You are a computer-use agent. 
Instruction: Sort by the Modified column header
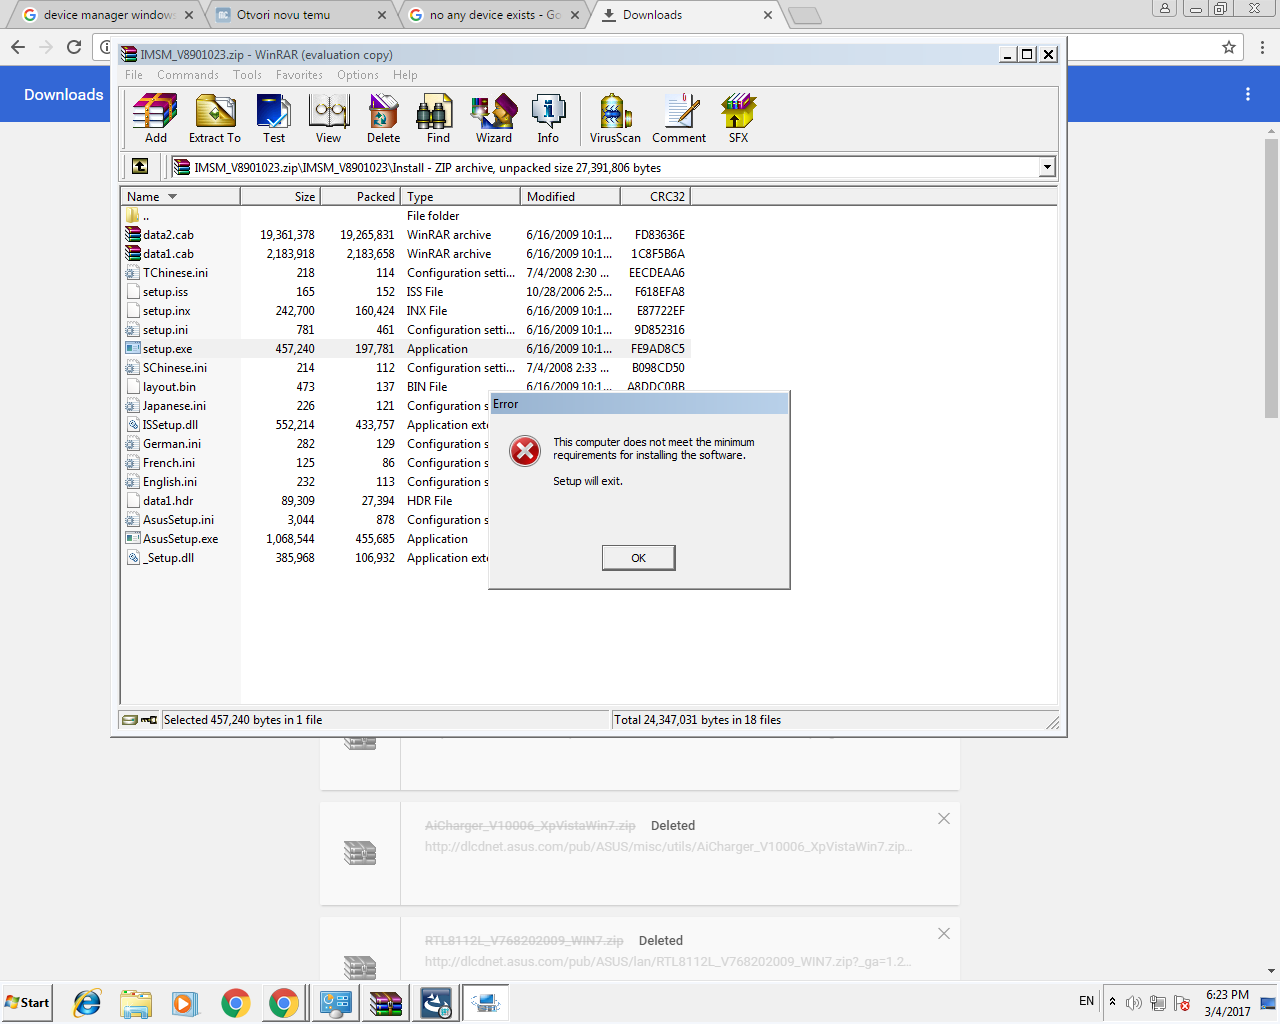pos(570,197)
